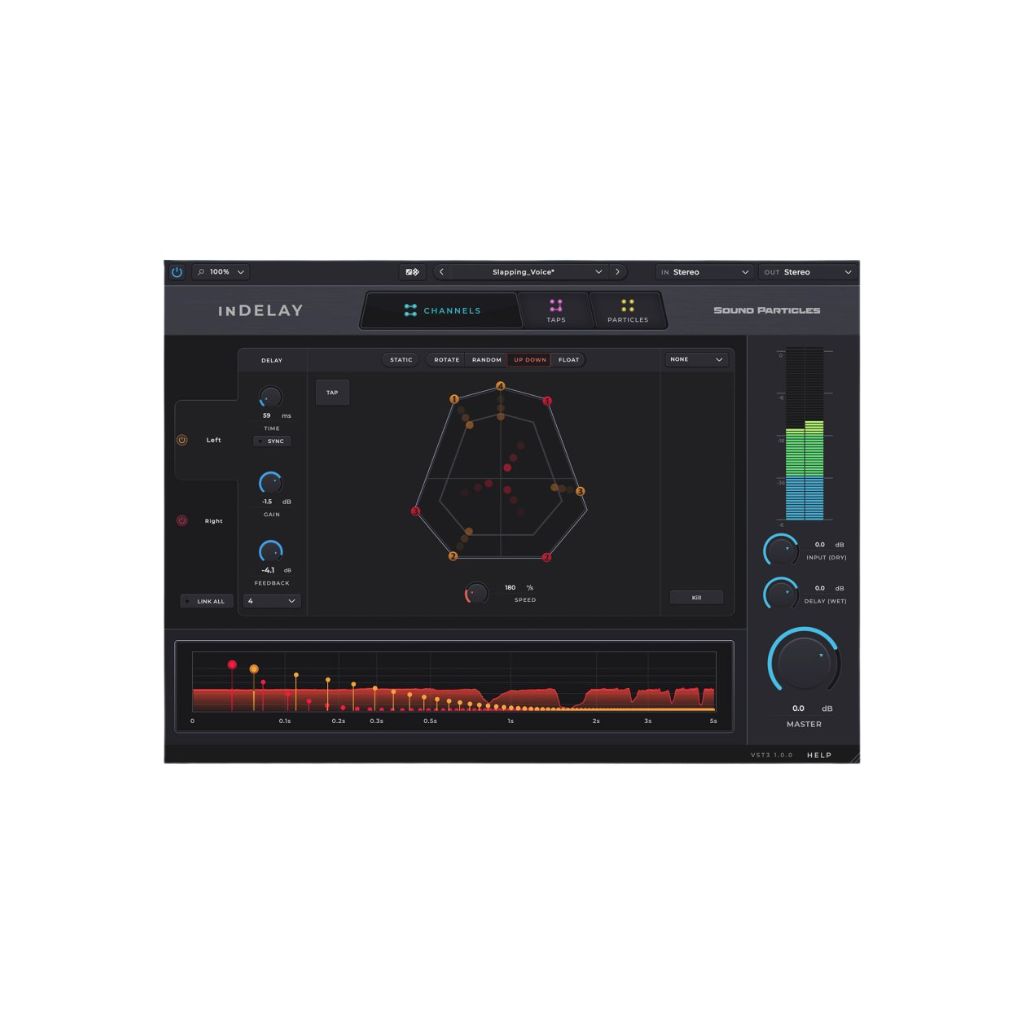The image size is (1024, 1024).
Task: Click the Input (Dry) knob
Action: point(781,551)
